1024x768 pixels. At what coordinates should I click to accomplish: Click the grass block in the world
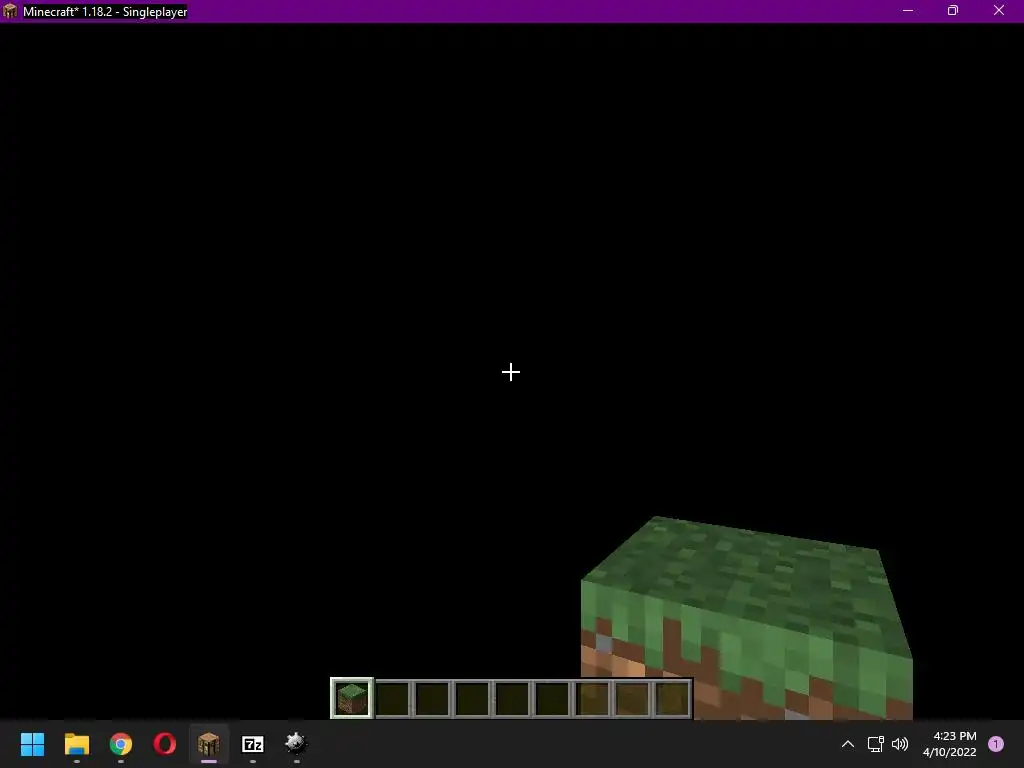746,617
